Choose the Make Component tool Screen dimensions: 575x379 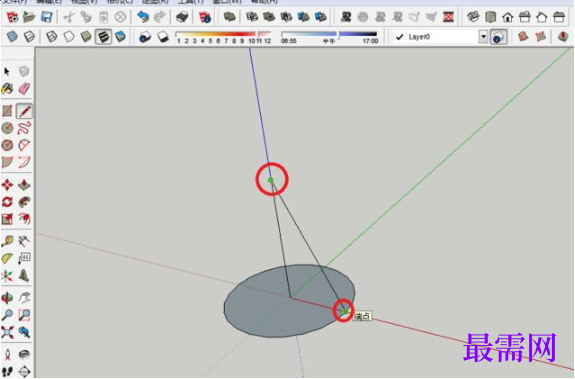(x=24, y=71)
